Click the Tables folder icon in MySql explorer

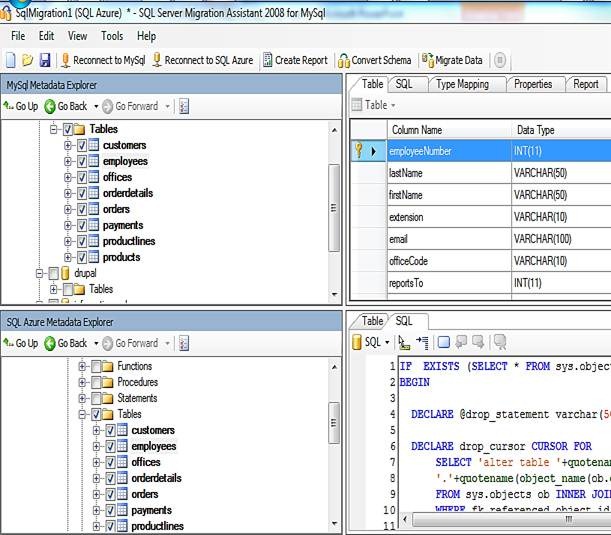point(79,129)
